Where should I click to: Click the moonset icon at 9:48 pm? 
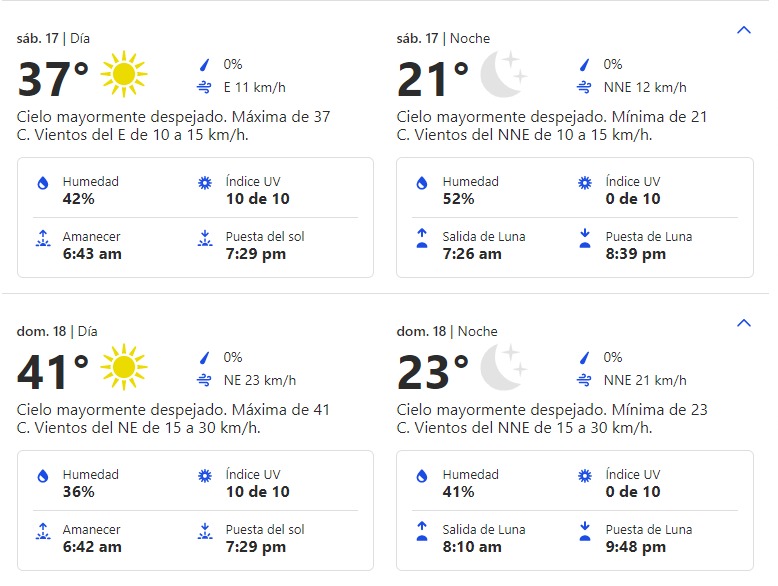tap(585, 531)
